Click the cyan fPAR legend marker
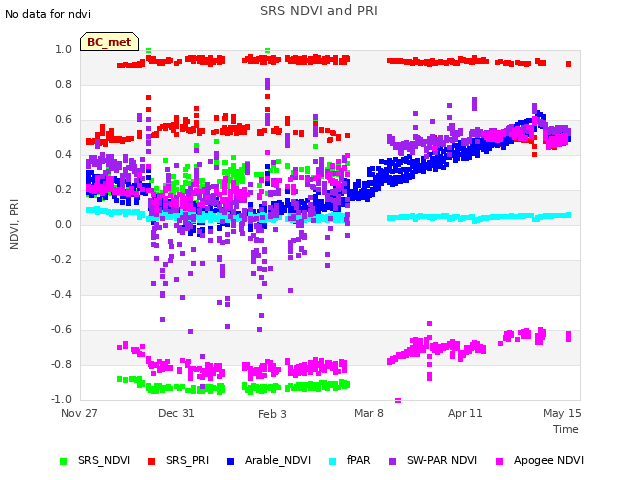Image resolution: width=640 pixels, height=480 pixels. pyautogui.click(x=333, y=461)
